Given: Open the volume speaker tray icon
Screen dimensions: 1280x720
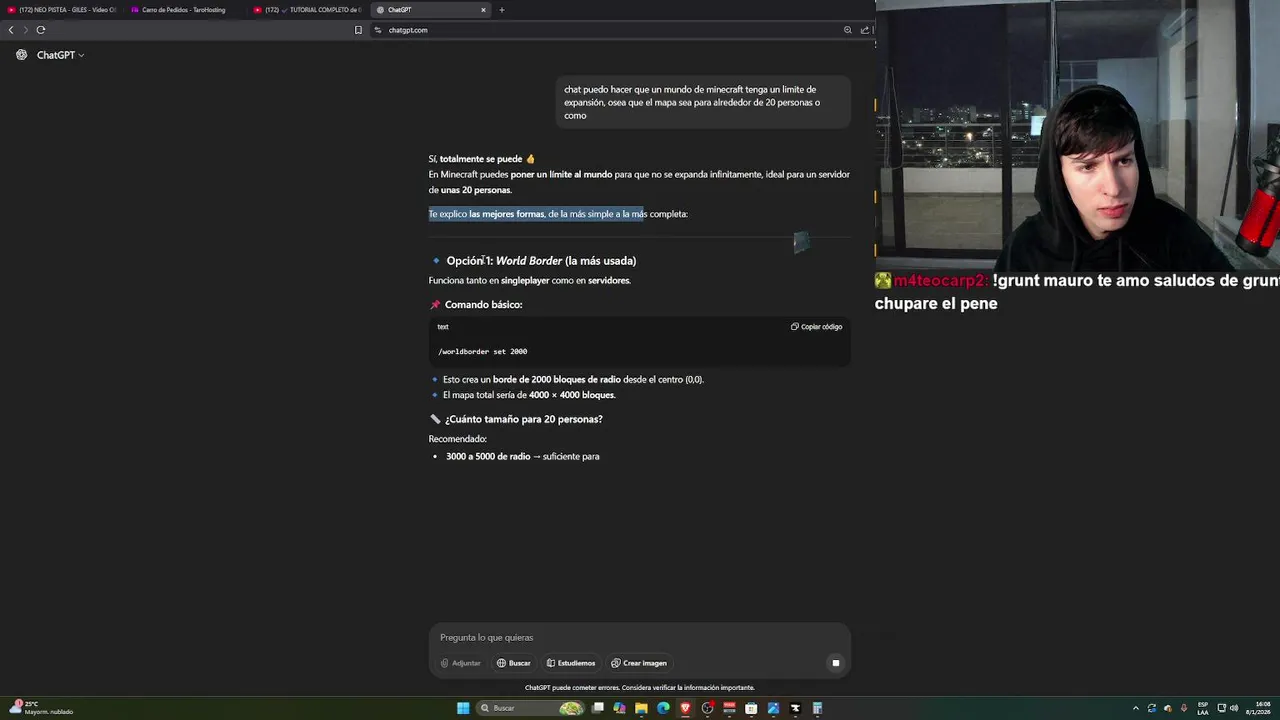Looking at the screenshot, I should (1234, 708).
